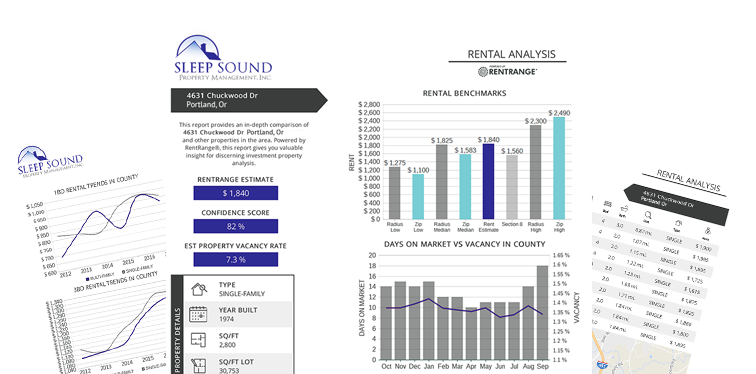Screen dimensions: 756x374
Task: Click the Rental Benchmarks chart title
Action: 464,94
